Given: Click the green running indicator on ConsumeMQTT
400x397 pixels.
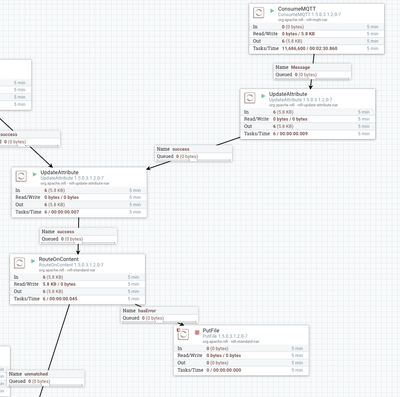Looking at the screenshot, I should tap(272, 11).
